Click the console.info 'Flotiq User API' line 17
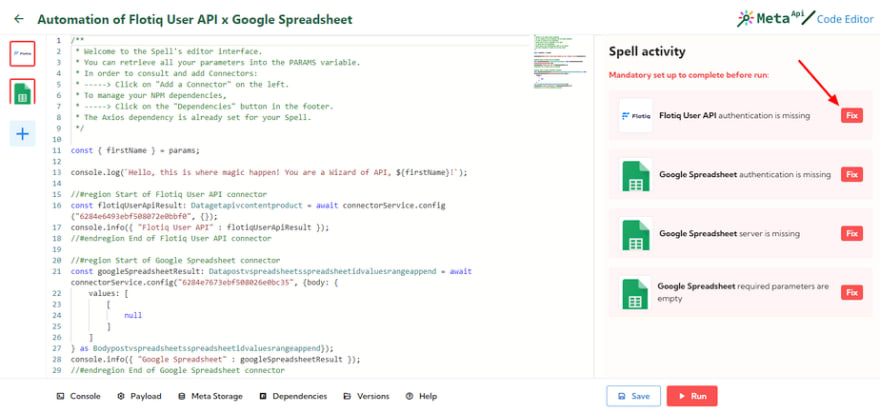 pyautogui.click(x=200, y=228)
